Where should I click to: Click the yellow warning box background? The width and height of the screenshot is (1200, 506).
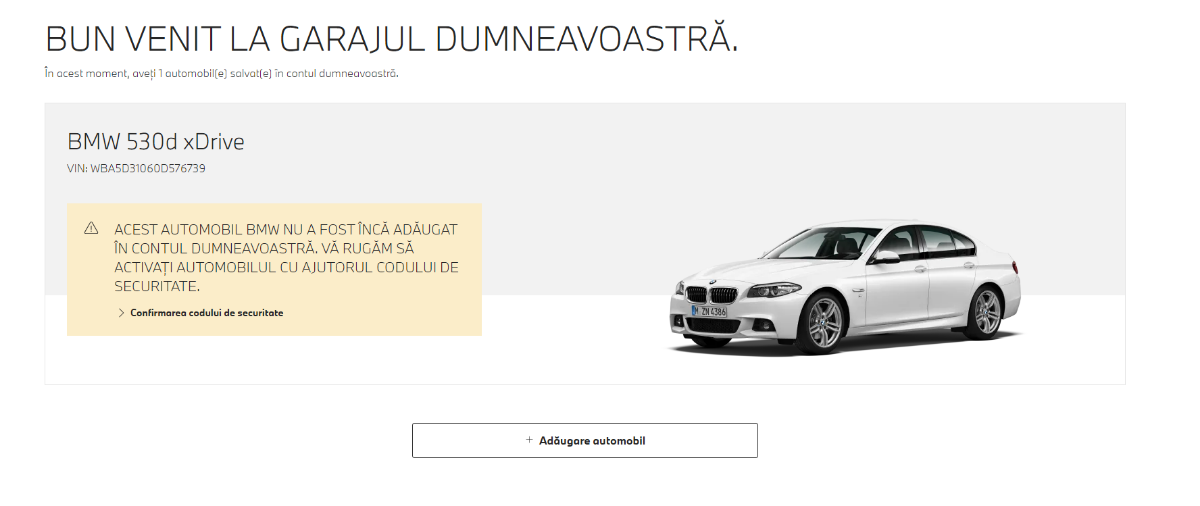coord(274,270)
